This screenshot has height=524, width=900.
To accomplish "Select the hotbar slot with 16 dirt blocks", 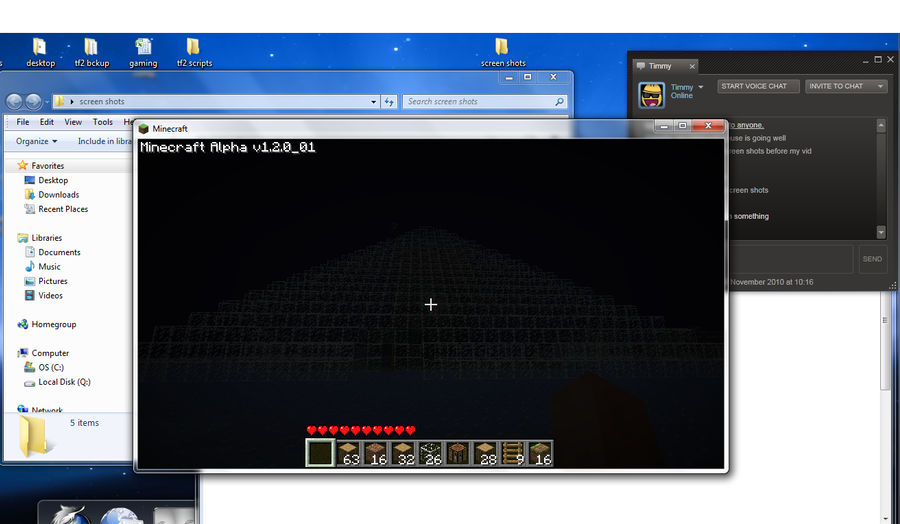I will click(375, 453).
